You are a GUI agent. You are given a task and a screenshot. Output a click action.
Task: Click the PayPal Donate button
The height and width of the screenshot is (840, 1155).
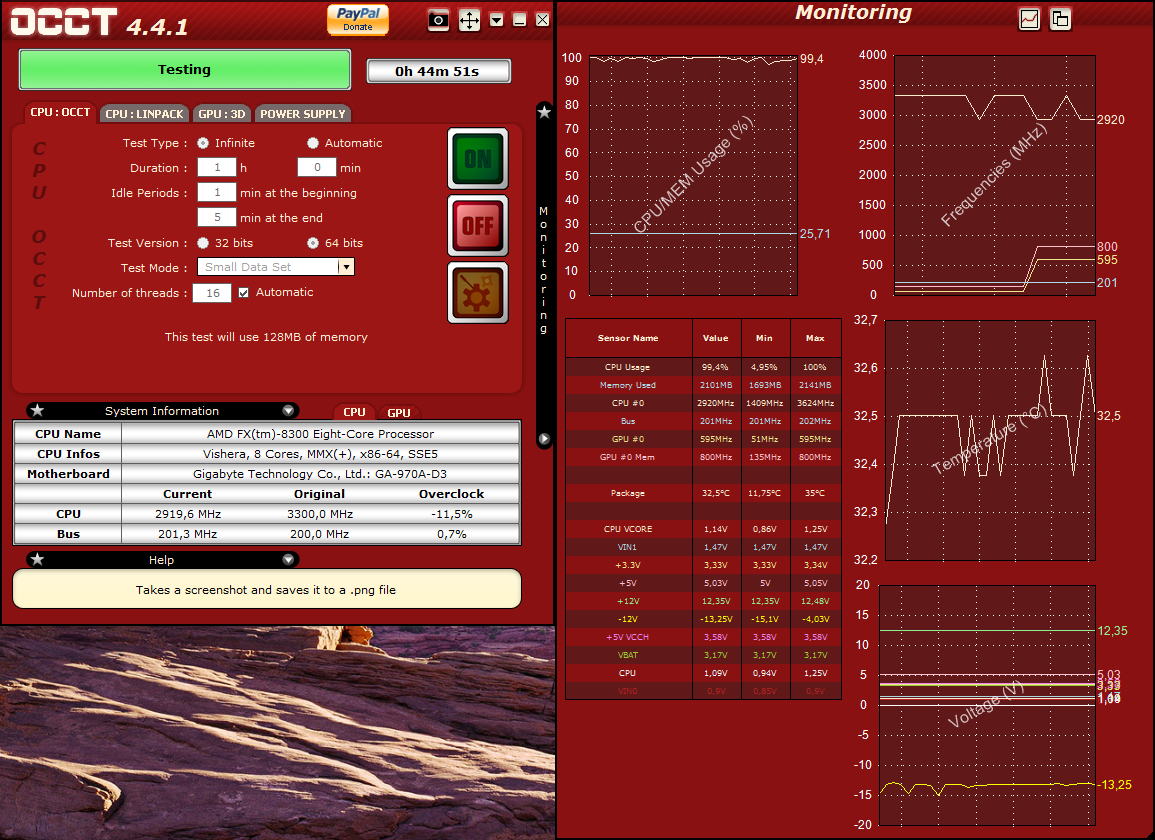358,19
